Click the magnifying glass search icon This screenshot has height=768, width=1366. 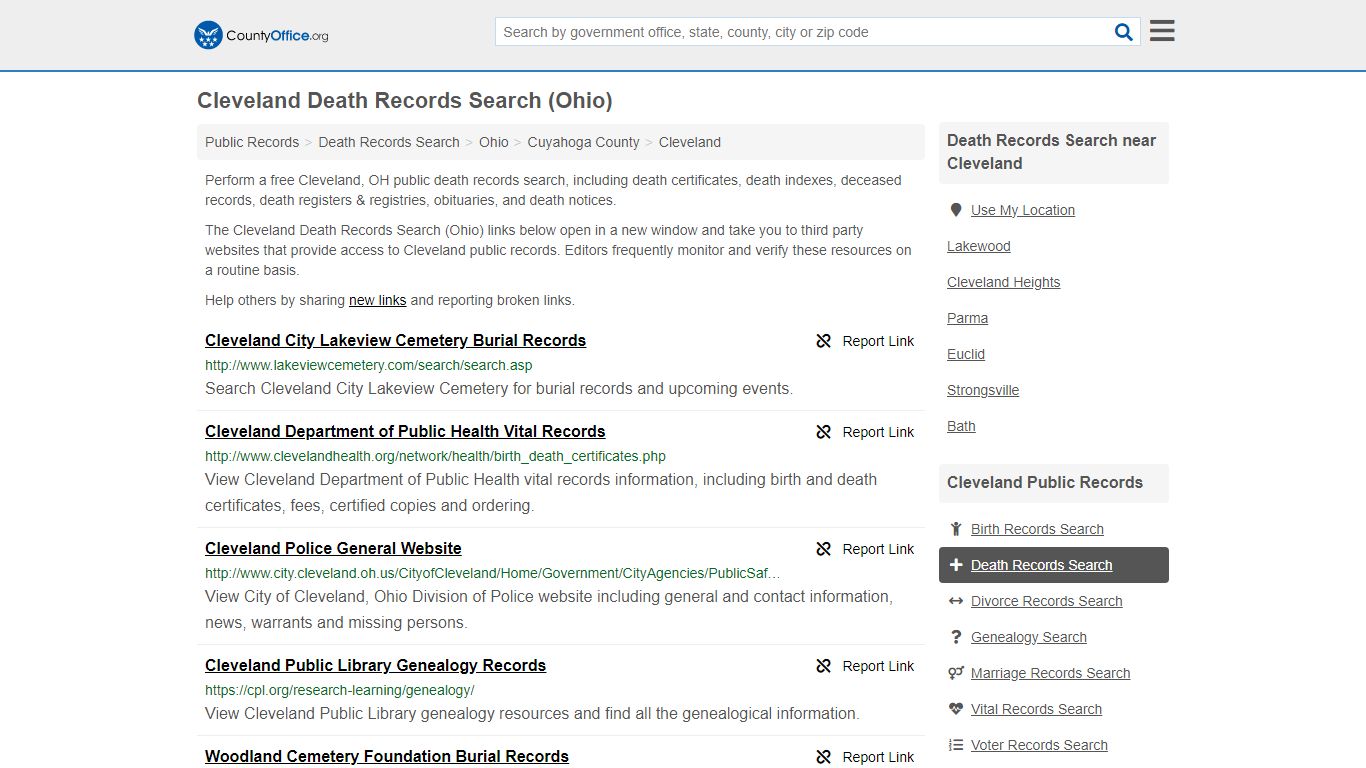(1123, 32)
